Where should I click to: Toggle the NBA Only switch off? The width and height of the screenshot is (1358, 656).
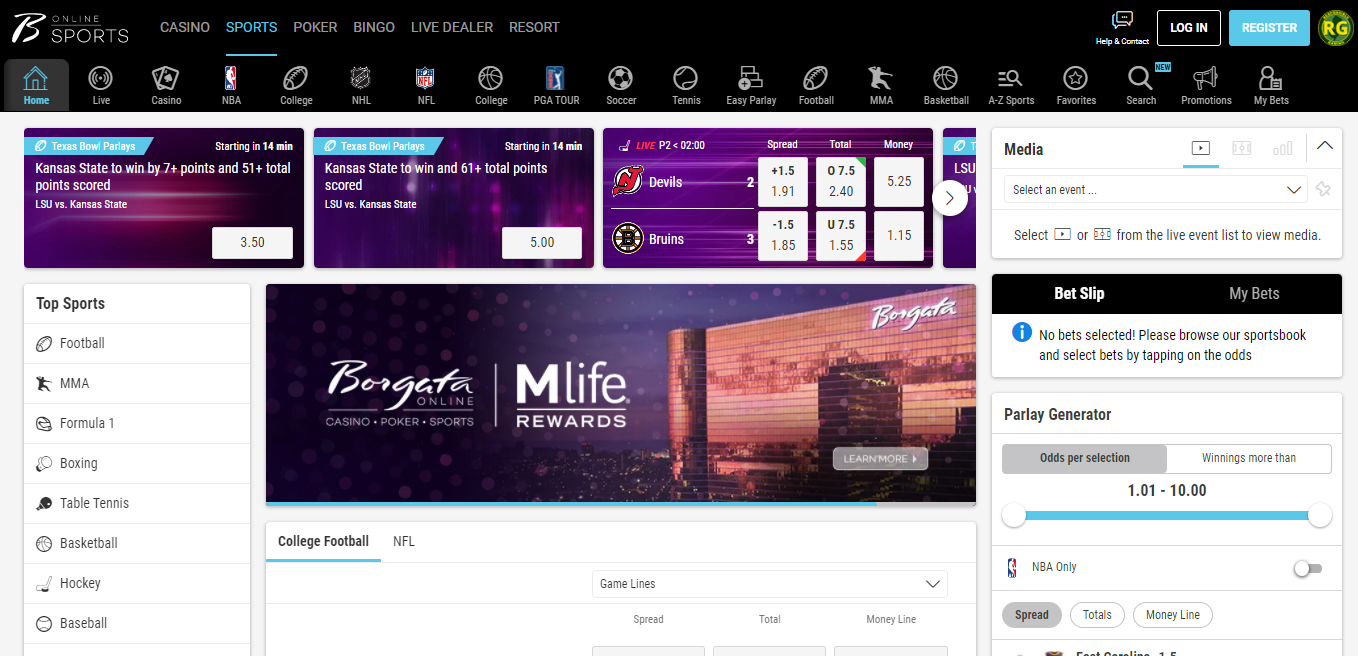point(1307,567)
